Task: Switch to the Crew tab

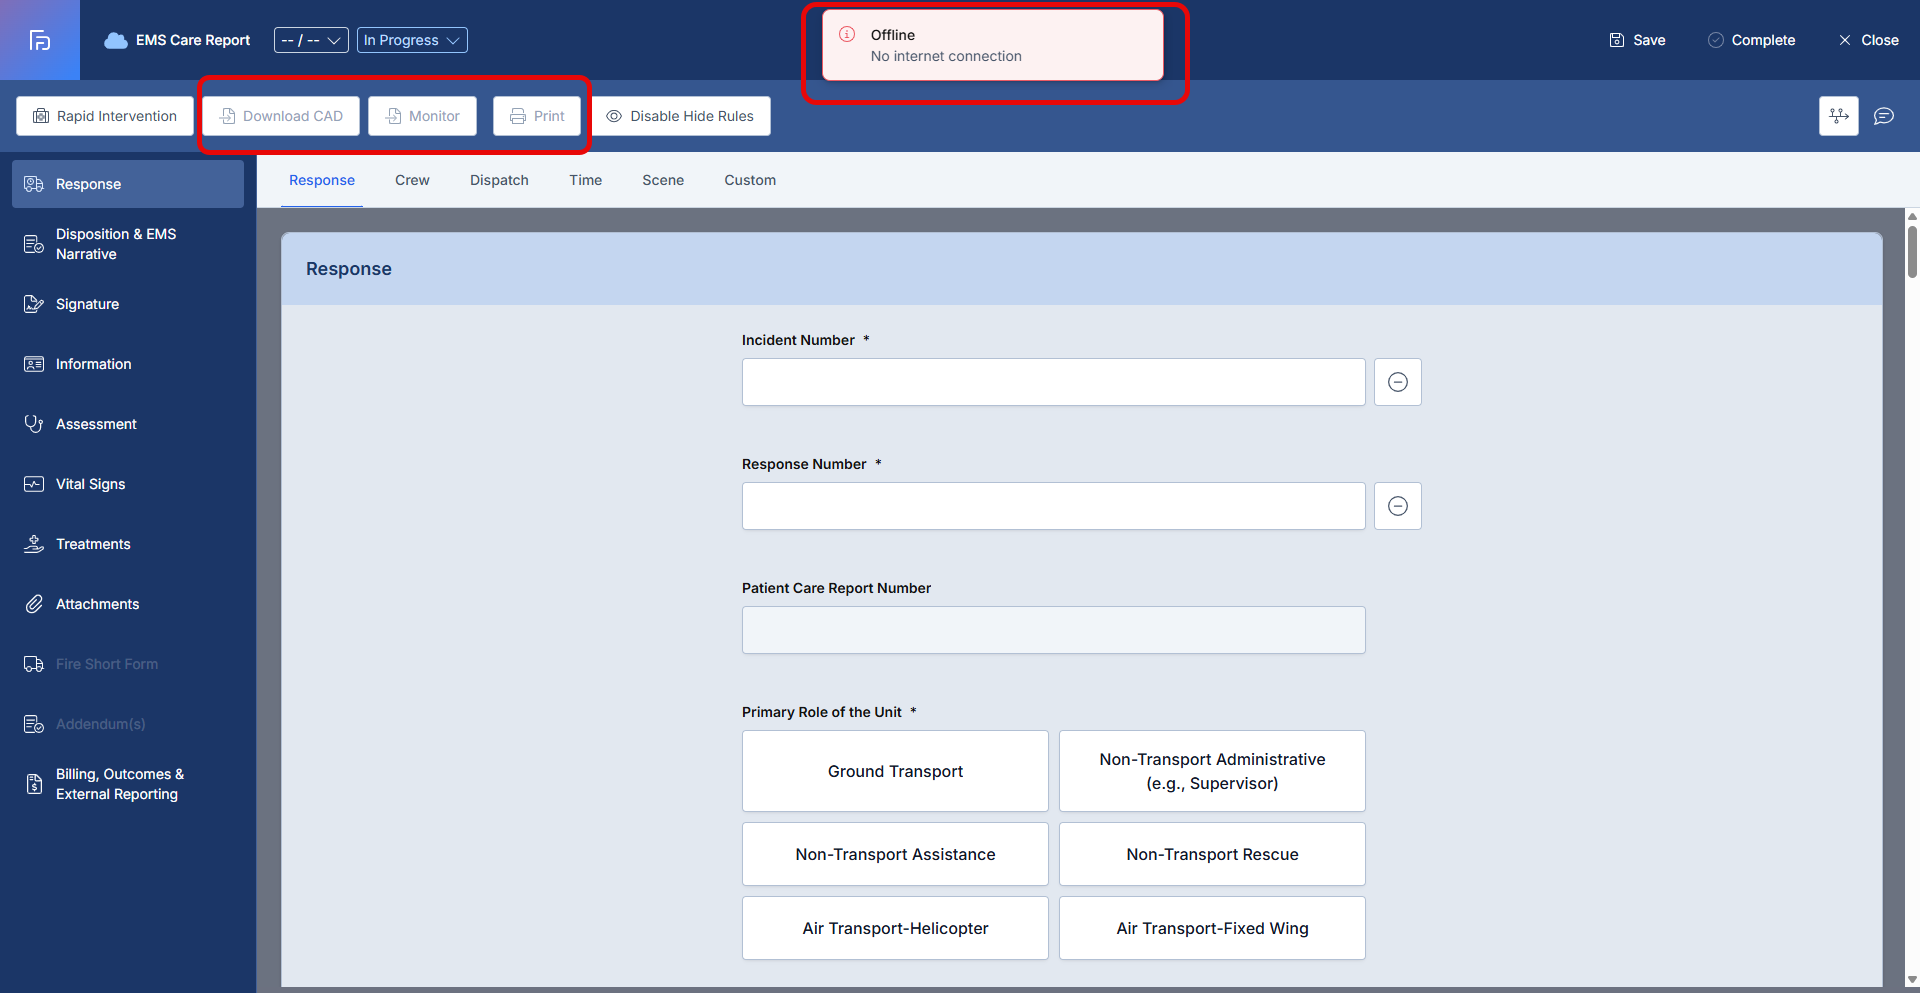Action: tap(412, 180)
